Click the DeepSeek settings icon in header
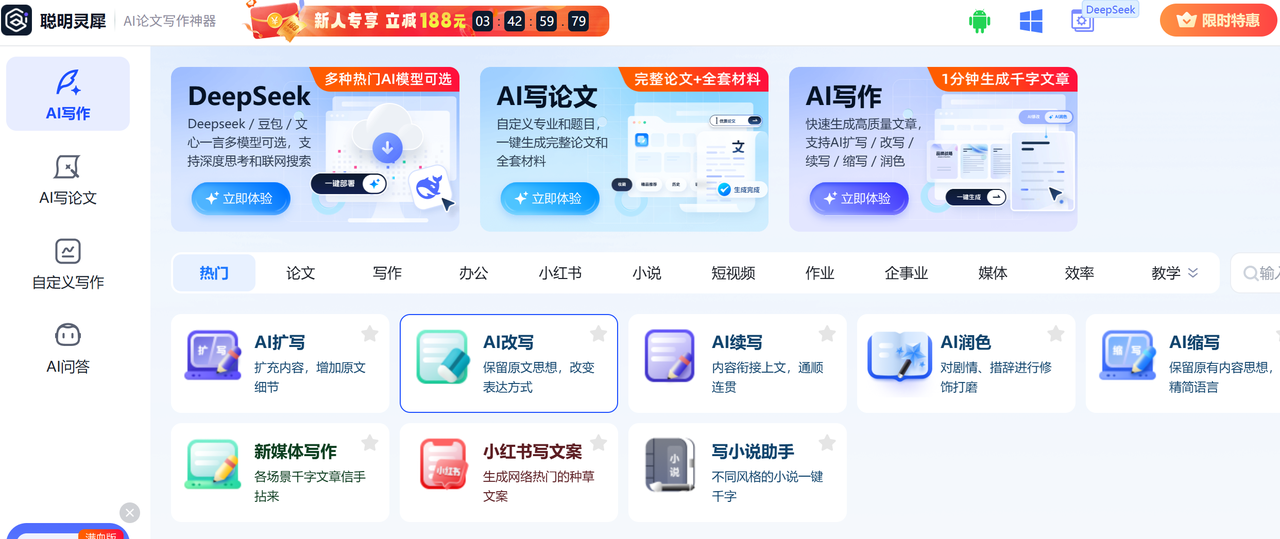Screen dimensions: 1280x539 click(x=1083, y=21)
